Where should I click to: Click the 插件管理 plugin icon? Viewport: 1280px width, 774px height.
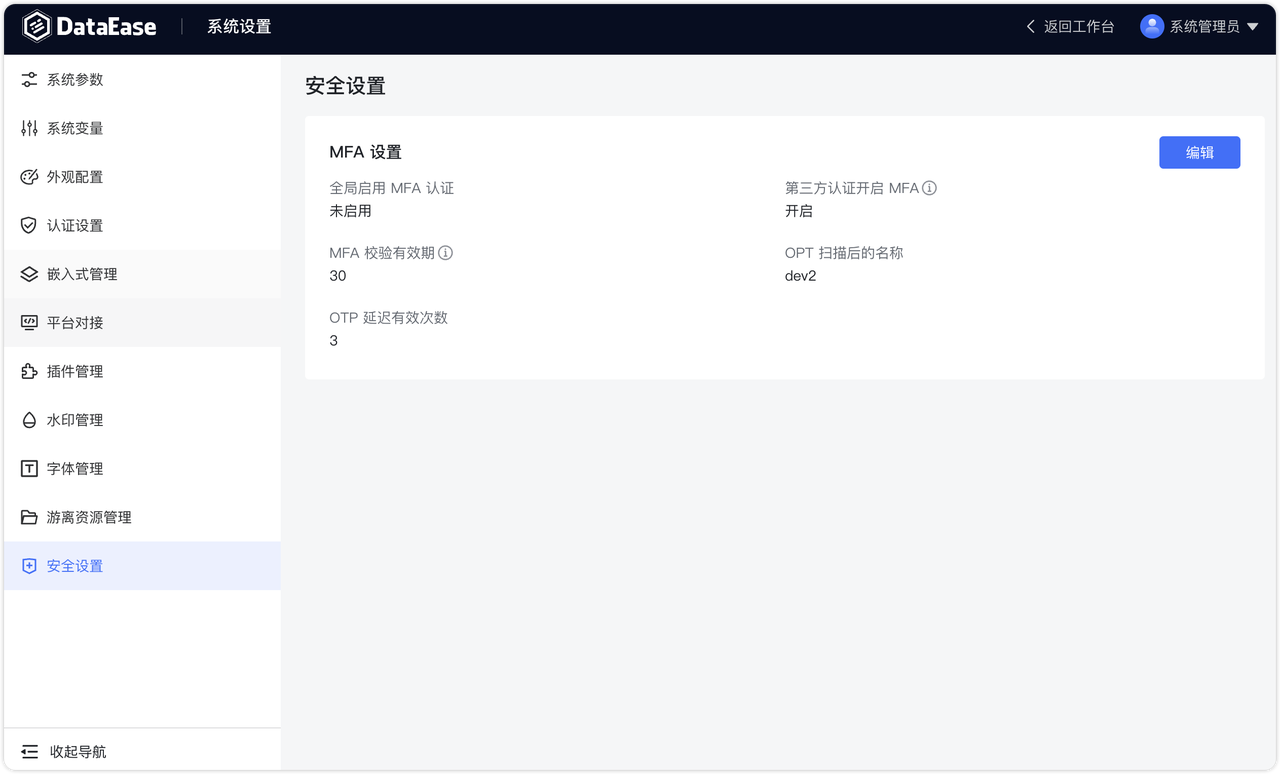tap(29, 371)
